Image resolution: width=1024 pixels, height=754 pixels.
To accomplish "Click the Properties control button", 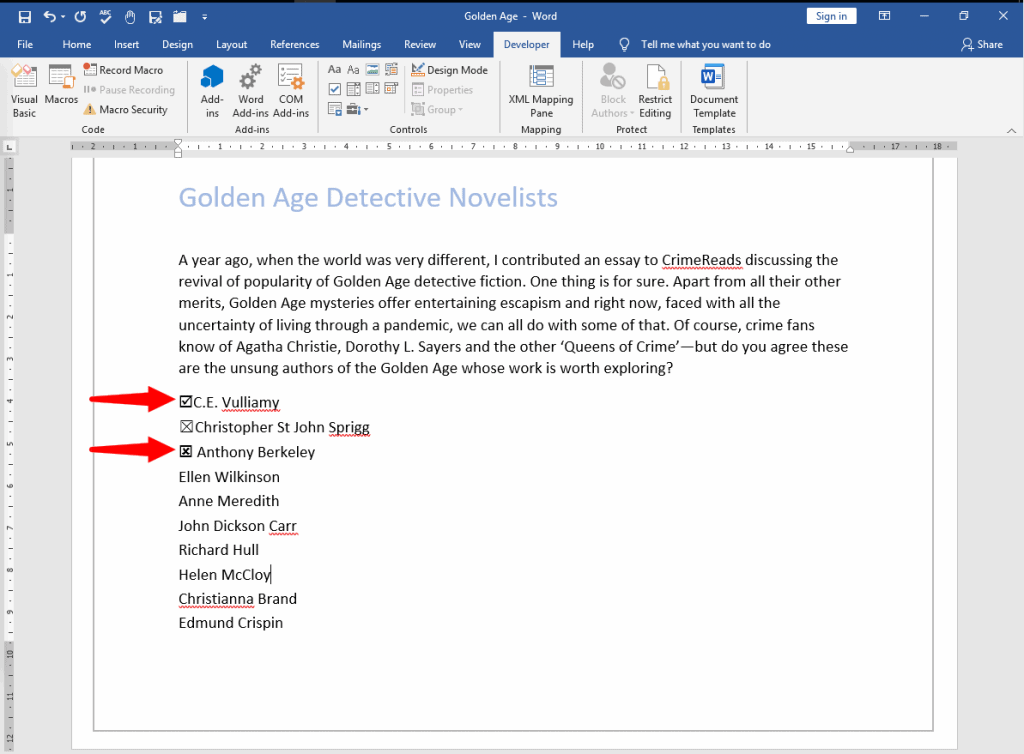I will click(x=442, y=90).
